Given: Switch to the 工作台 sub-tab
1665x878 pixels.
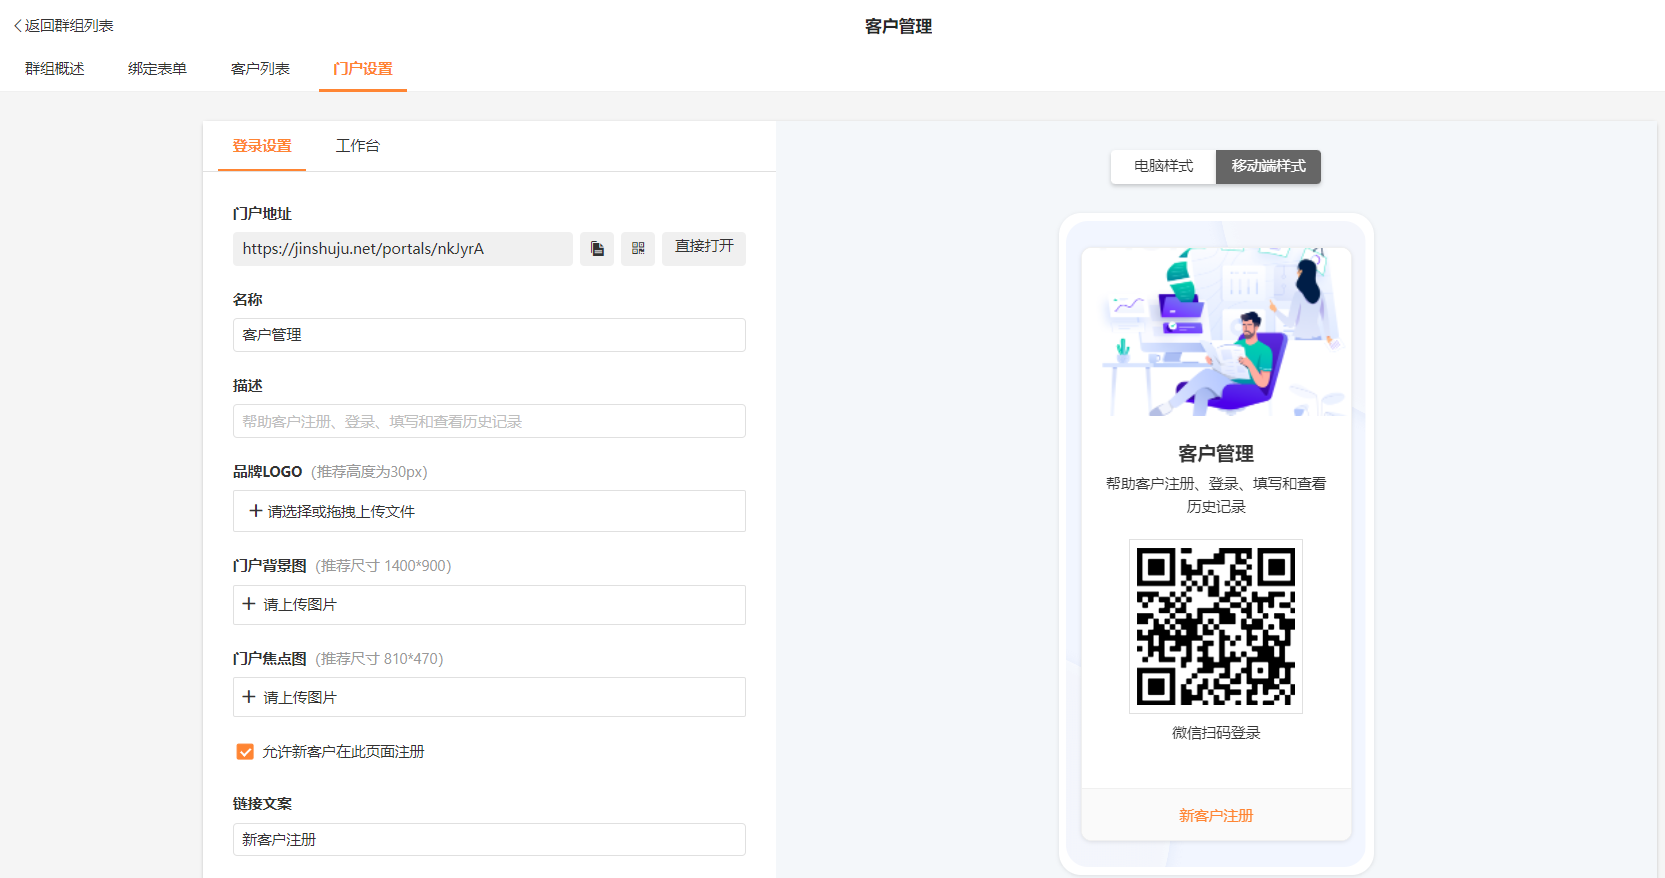Looking at the screenshot, I should coord(358,146).
